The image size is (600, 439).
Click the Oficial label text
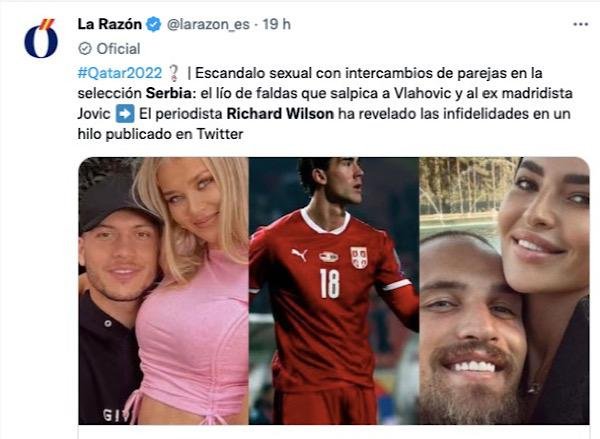(x=118, y=49)
